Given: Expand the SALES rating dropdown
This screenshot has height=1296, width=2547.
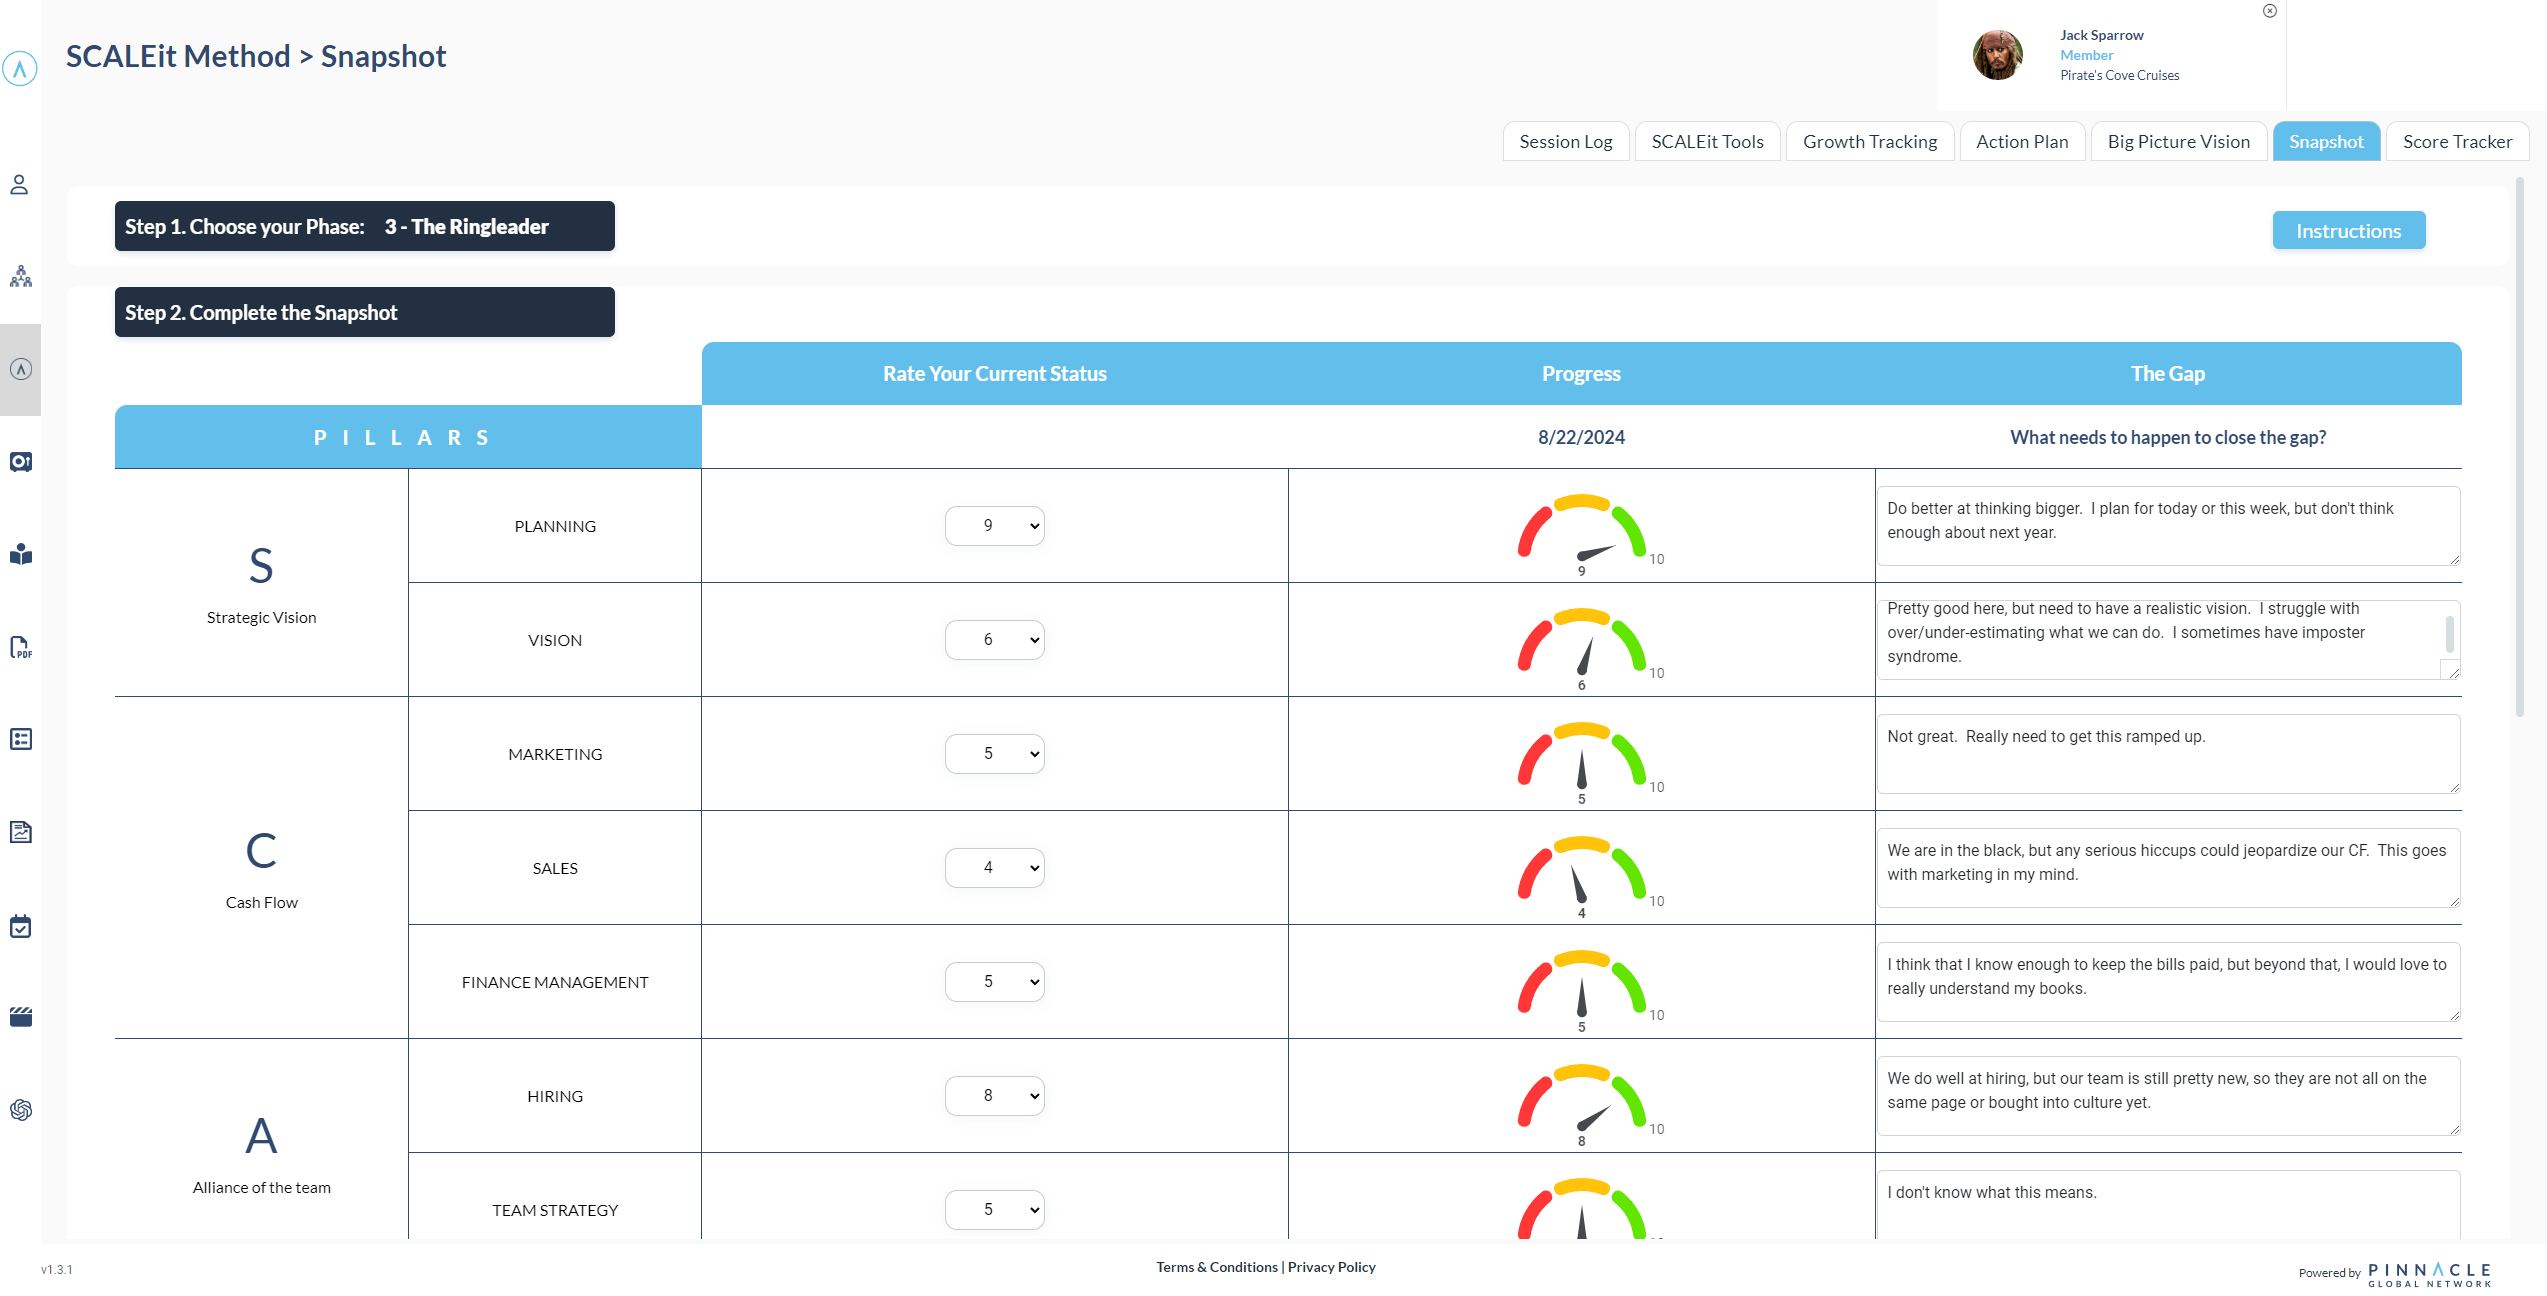Looking at the screenshot, I should (994, 868).
